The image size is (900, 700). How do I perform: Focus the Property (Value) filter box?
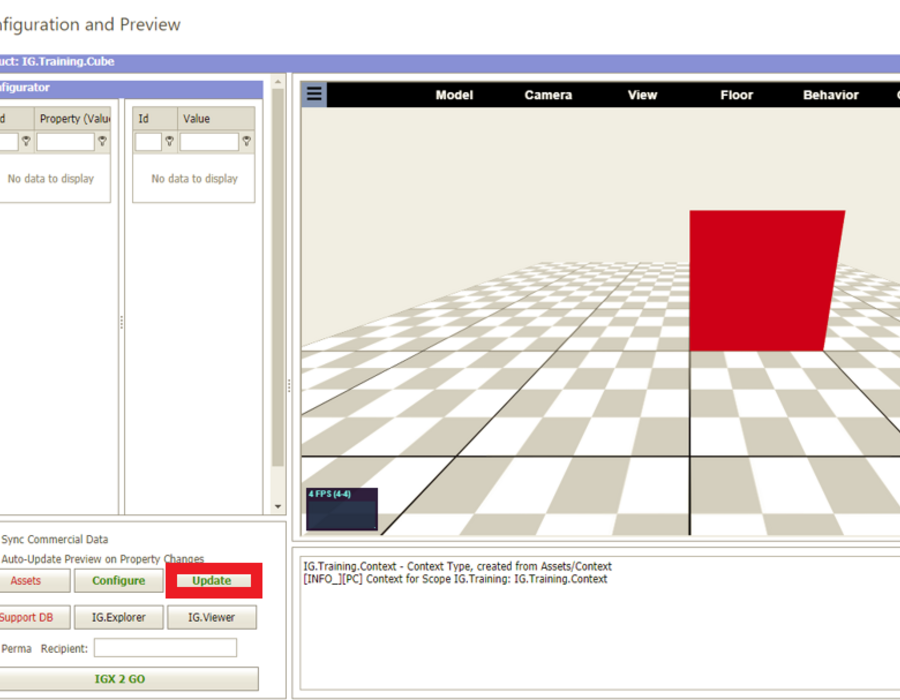(x=65, y=142)
